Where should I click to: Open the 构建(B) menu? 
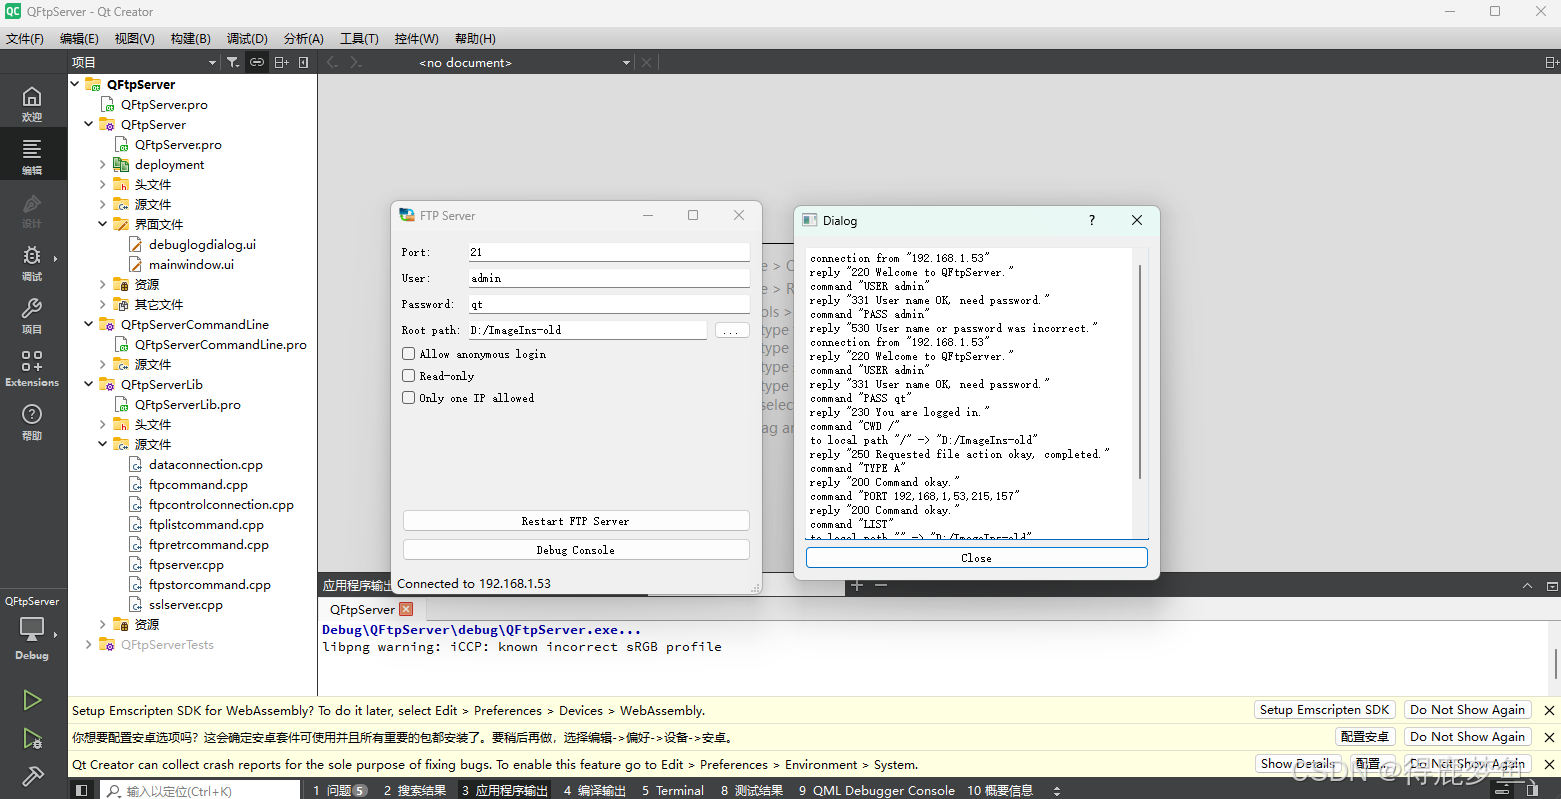(x=190, y=38)
